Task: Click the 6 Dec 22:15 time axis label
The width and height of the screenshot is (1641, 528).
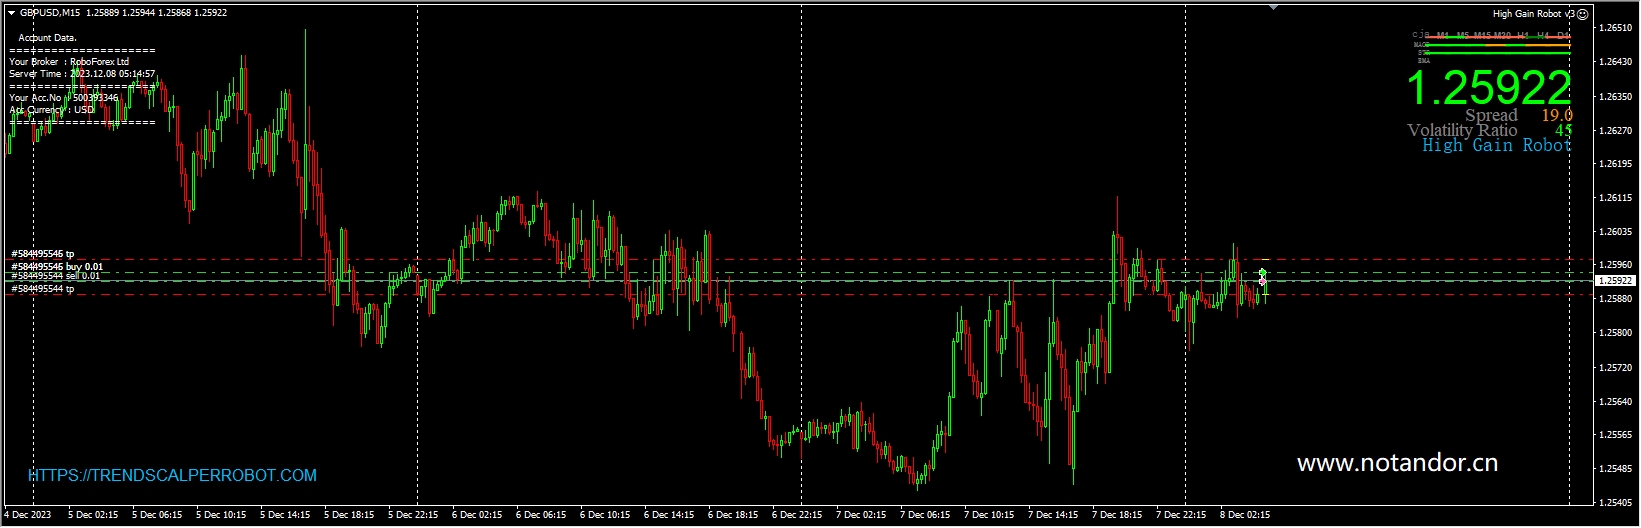Action: [x=797, y=515]
